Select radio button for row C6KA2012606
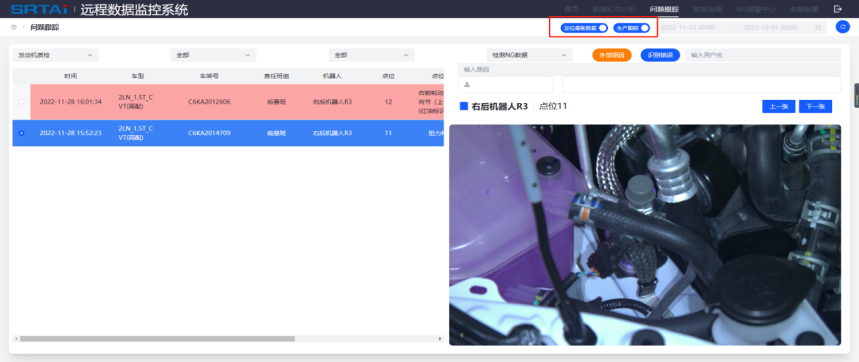This screenshot has height=362, width=859. click(21, 102)
